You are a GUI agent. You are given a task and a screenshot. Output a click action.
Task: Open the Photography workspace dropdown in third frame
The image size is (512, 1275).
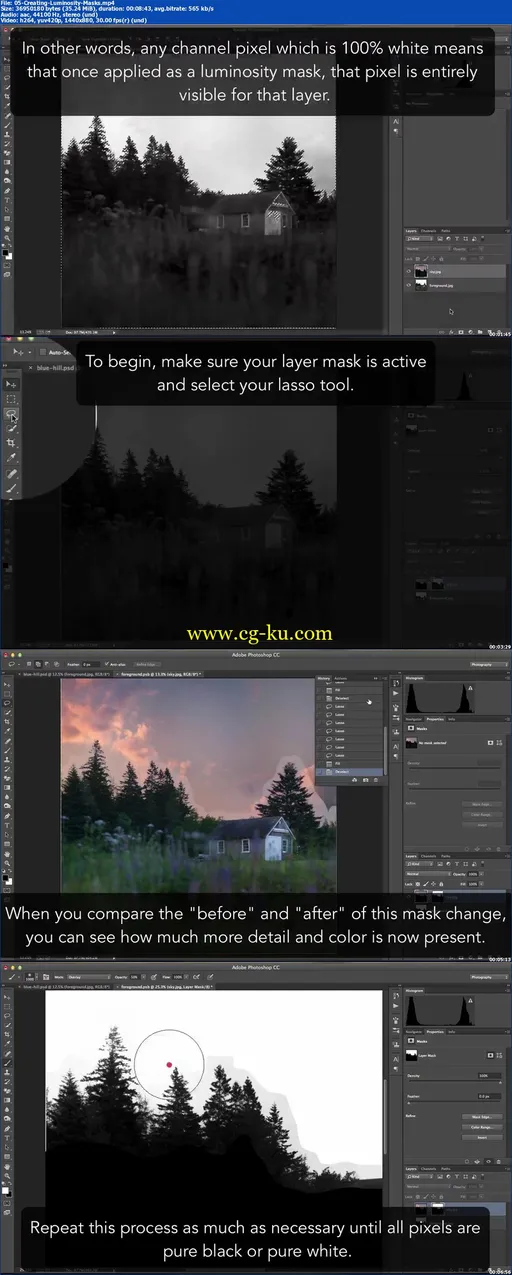point(489,664)
